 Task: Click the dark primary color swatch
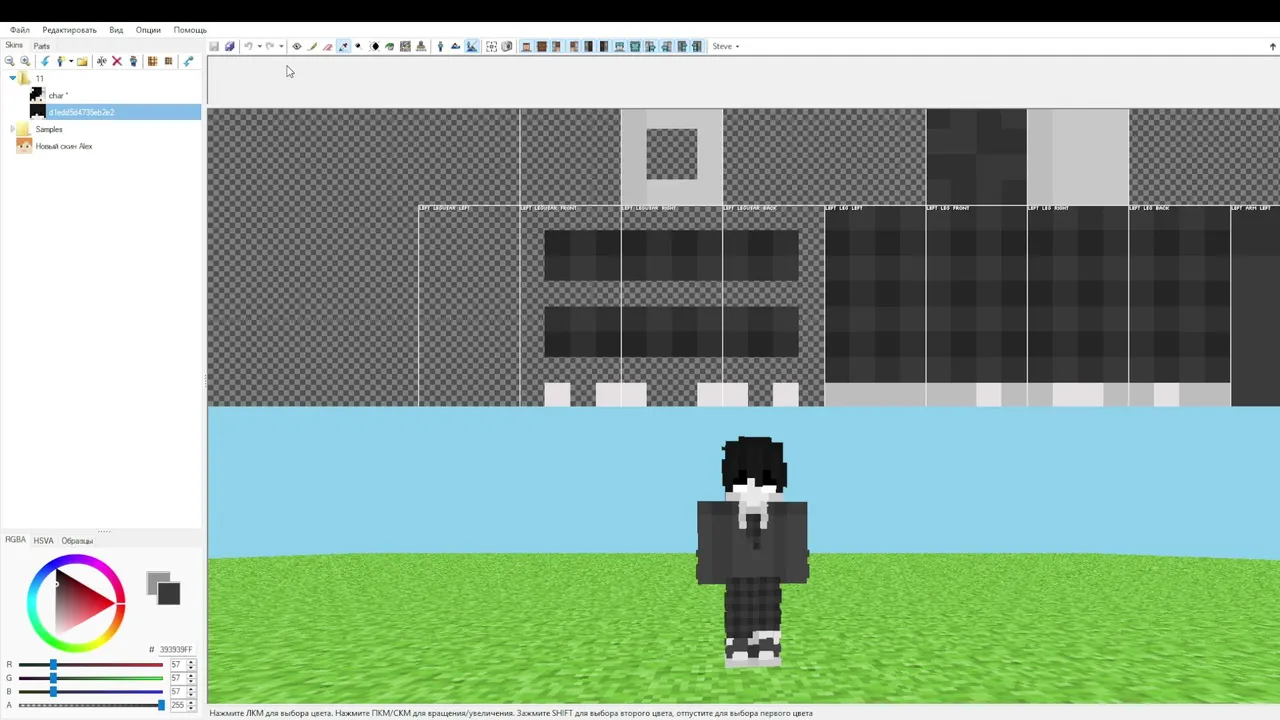[x=168, y=594]
